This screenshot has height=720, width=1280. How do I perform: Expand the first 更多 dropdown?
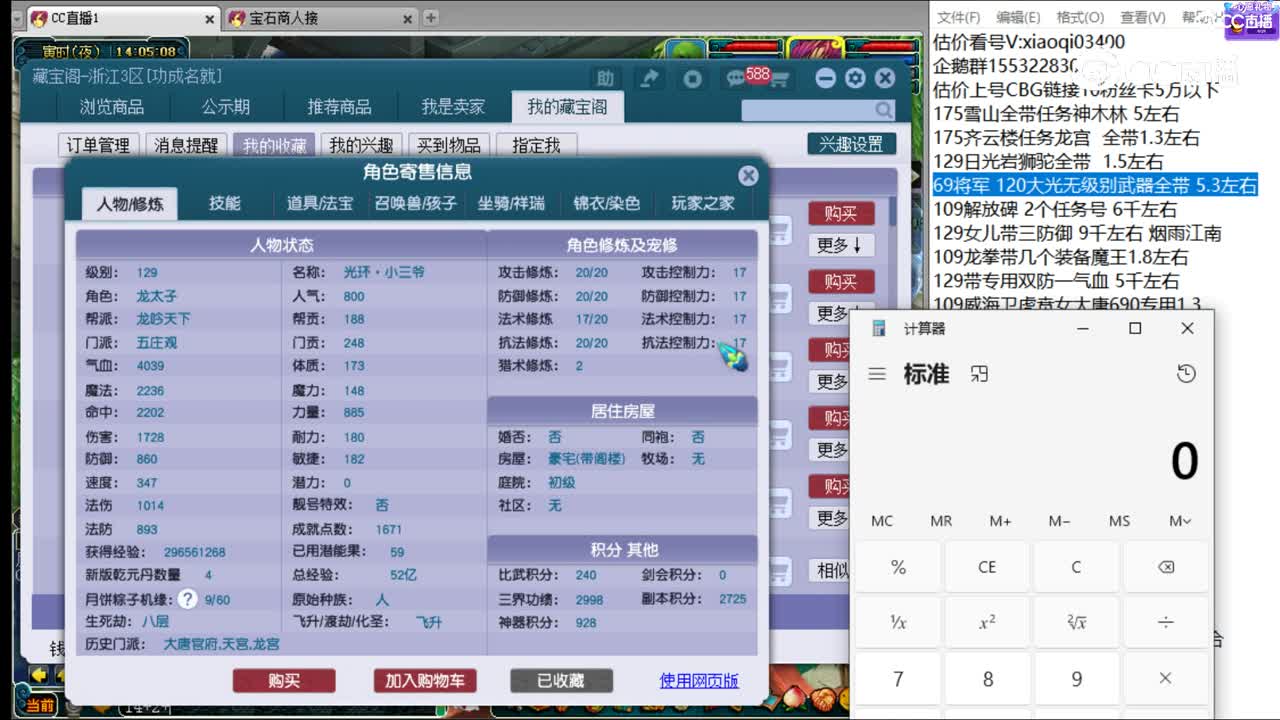point(841,245)
